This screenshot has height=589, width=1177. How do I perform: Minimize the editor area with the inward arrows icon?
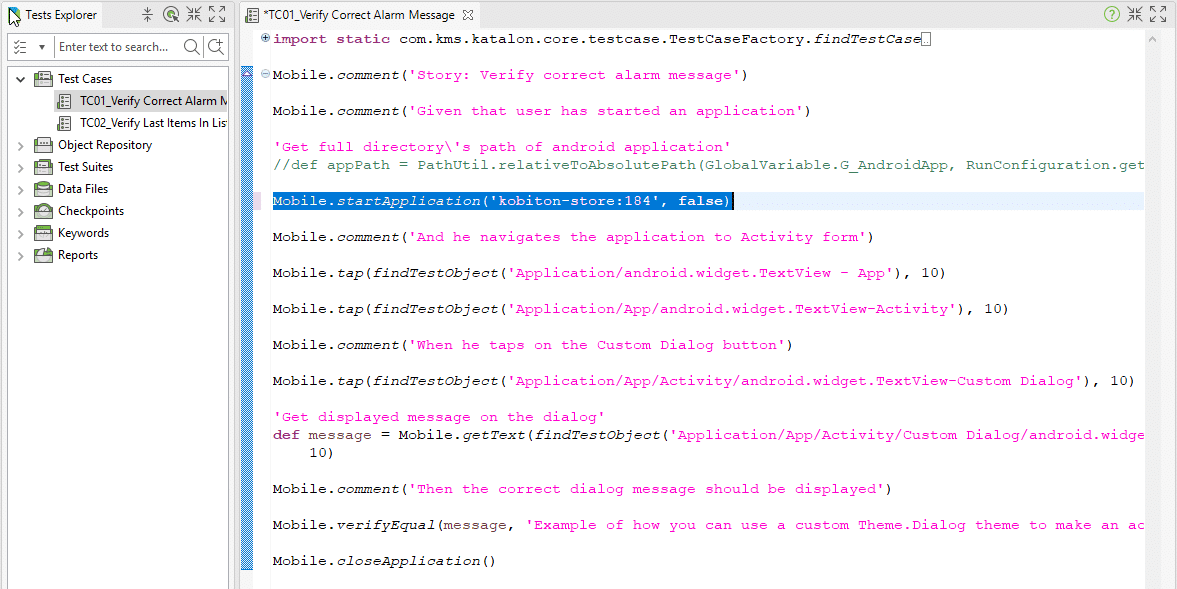point(1135,14)
